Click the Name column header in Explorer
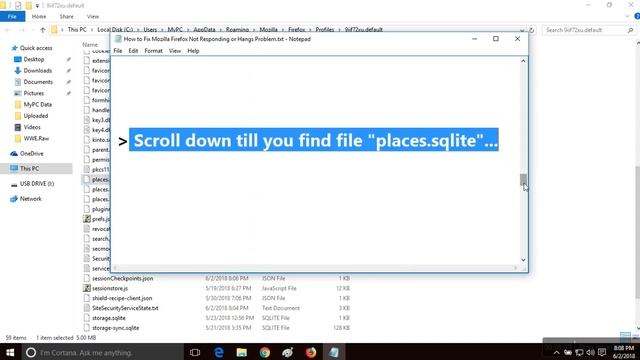 tap(90, 44)
